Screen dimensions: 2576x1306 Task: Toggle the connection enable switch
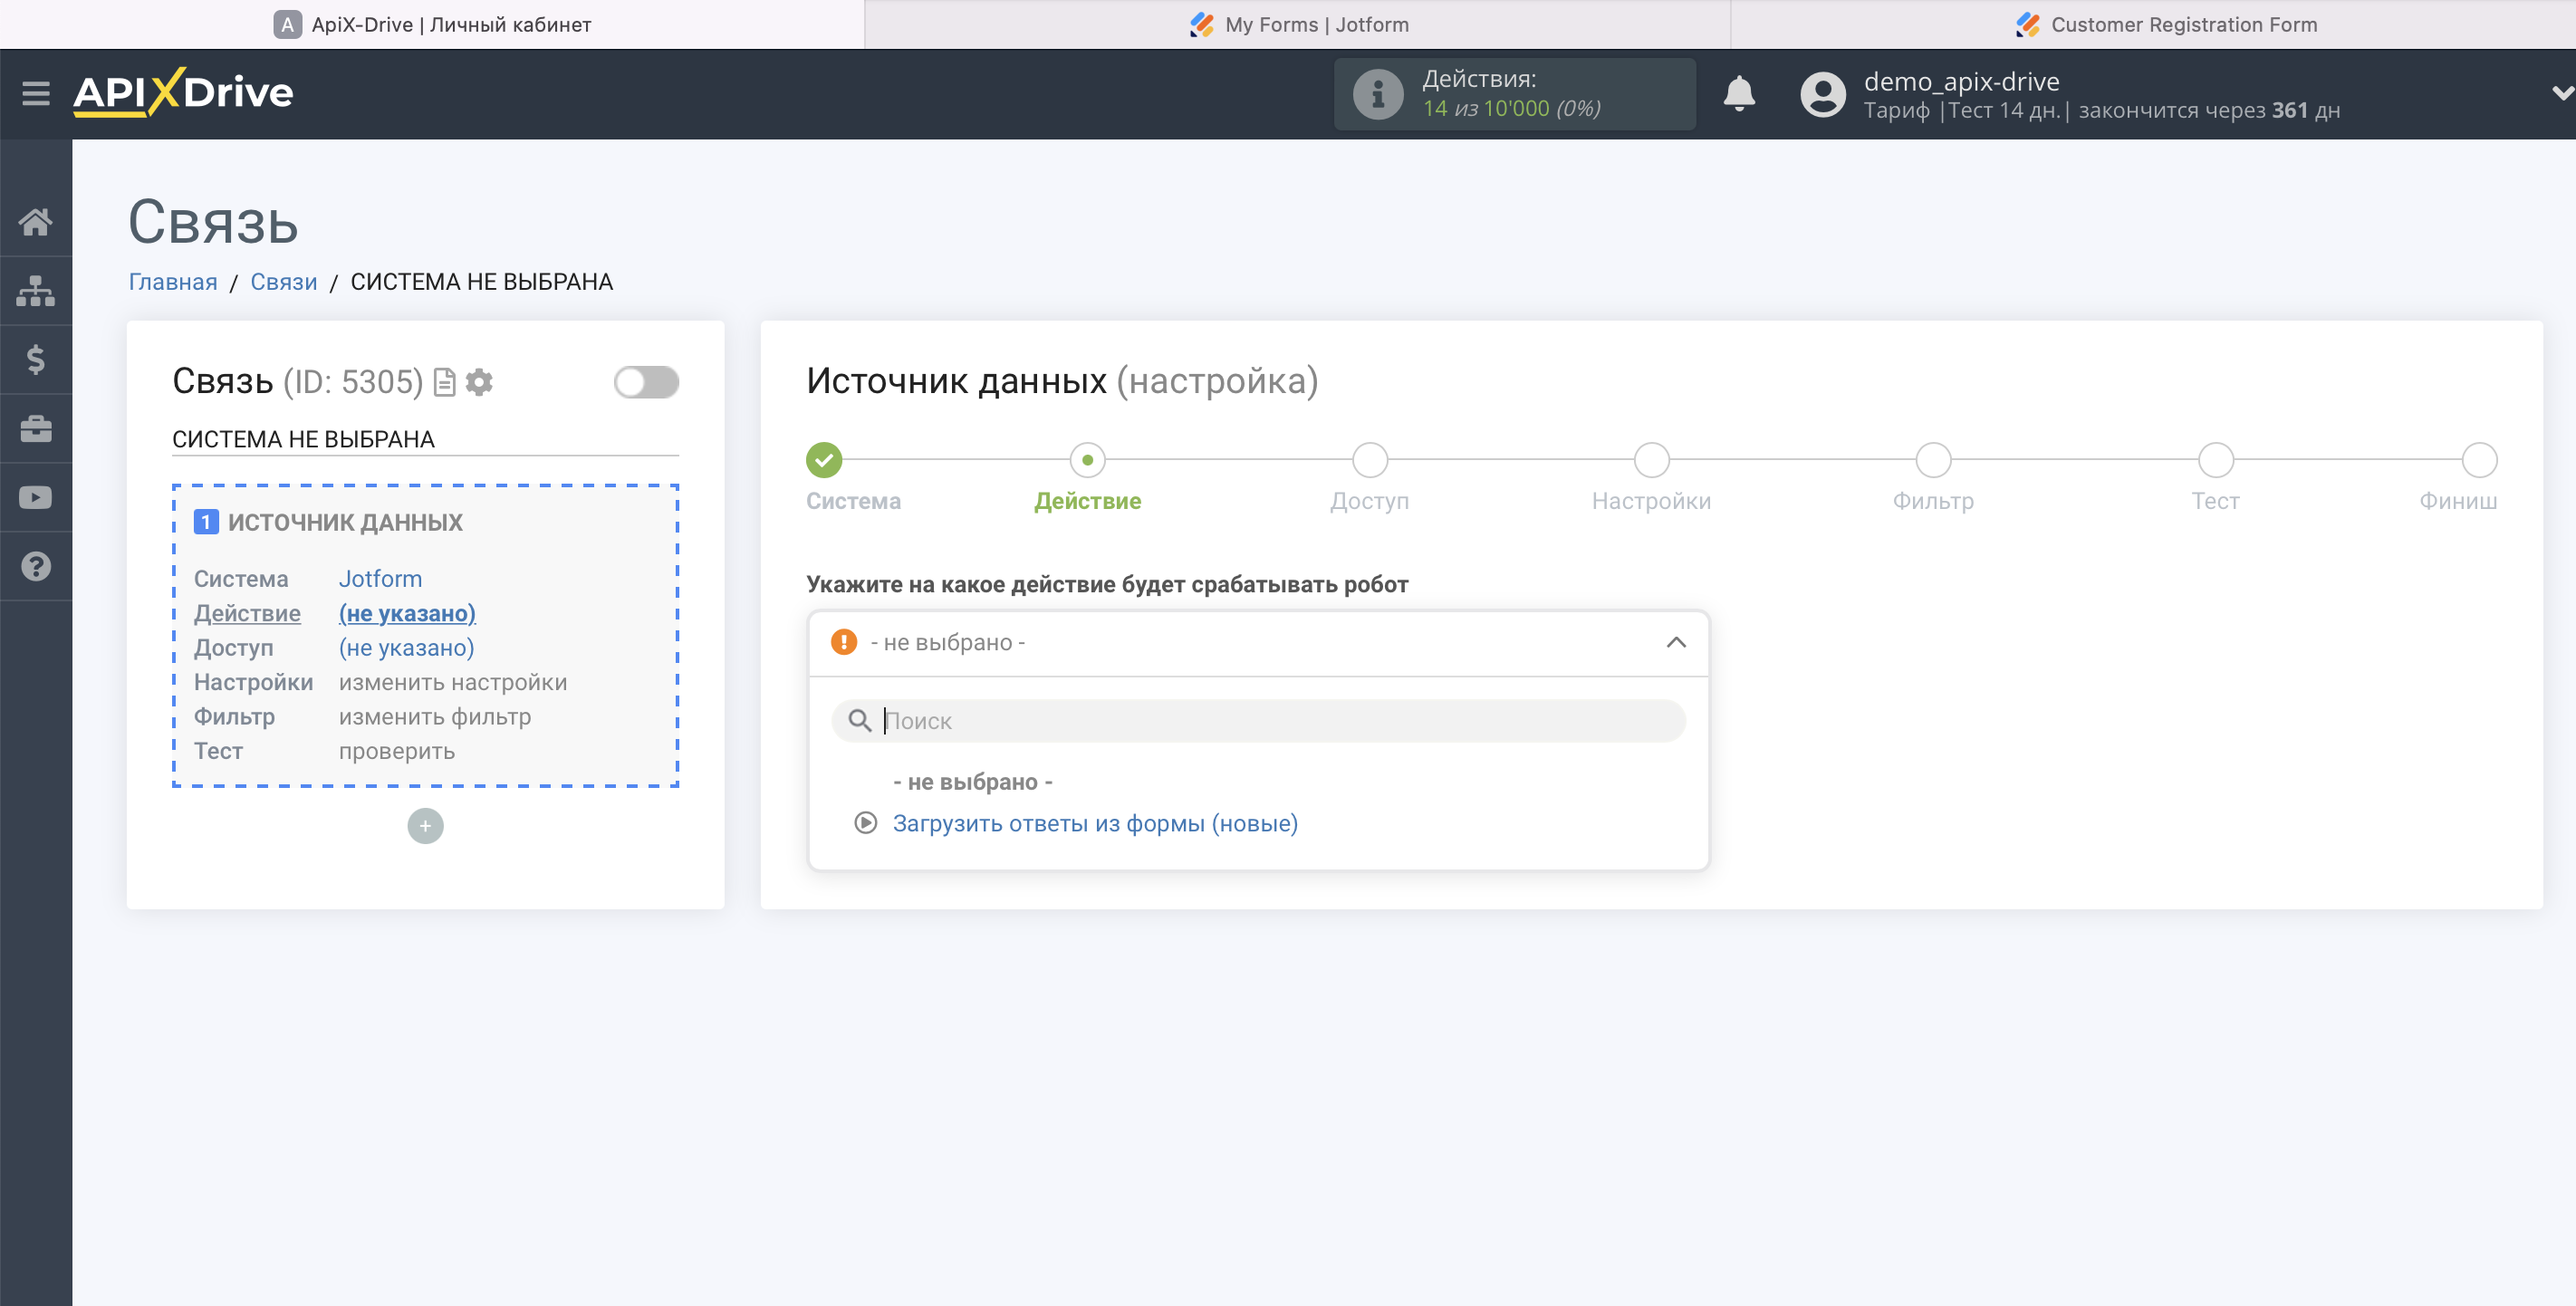pyautogui.click(x=646, y=382)
